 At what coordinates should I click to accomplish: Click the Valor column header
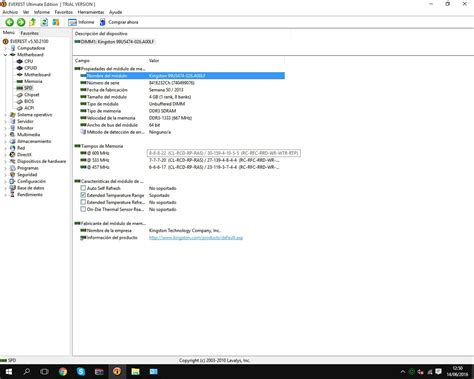coord(154,61)
